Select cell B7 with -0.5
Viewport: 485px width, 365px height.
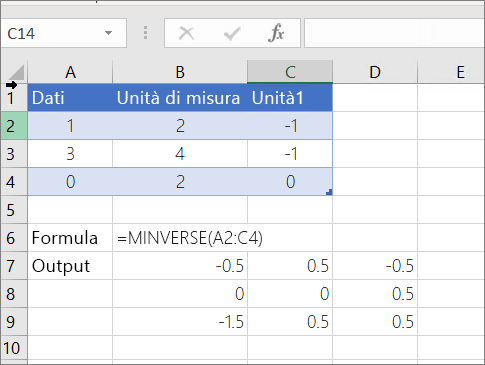(x=180, y=266)
